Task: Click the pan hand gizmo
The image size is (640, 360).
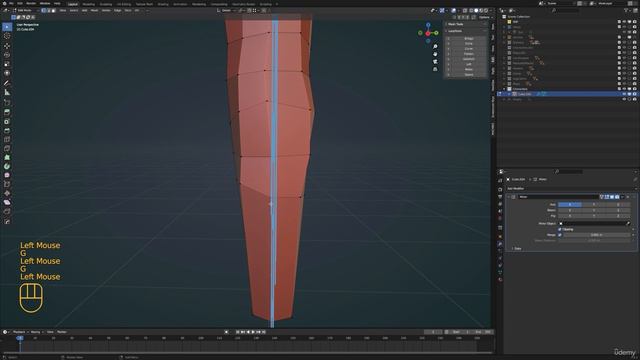Action: [x=435, y=54]
